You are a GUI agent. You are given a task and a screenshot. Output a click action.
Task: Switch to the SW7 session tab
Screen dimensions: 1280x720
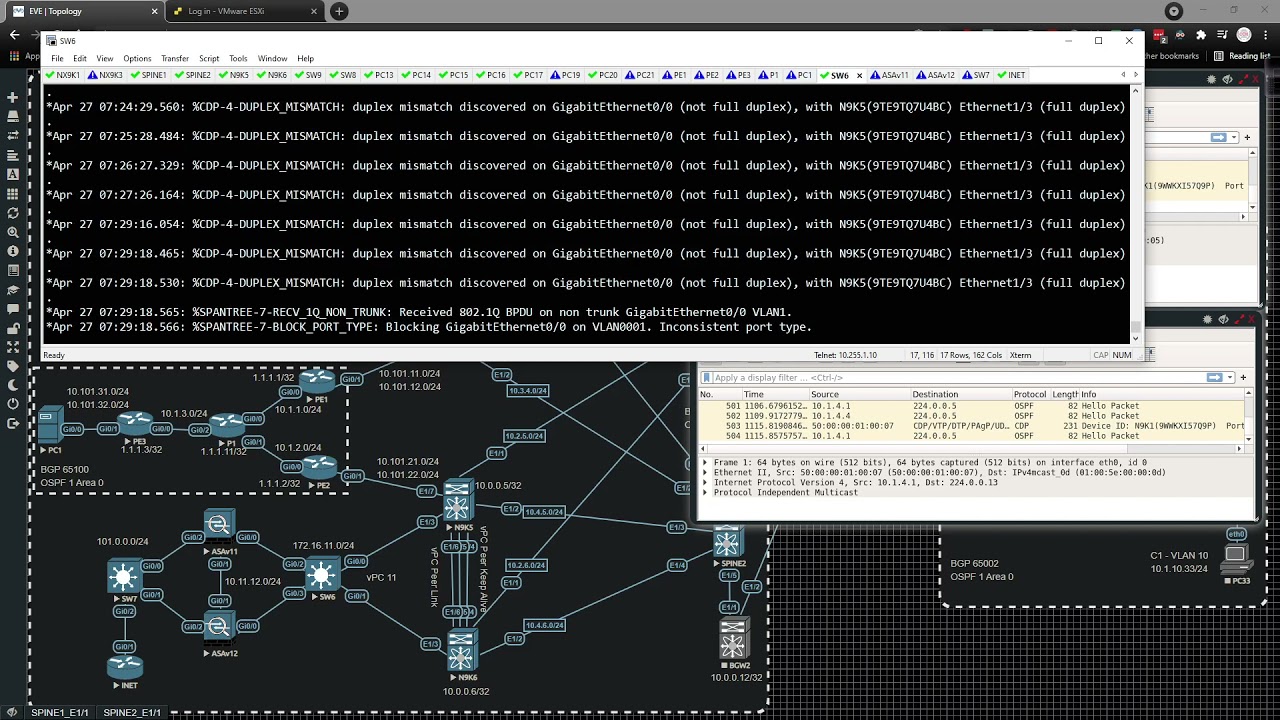click(x=975, y=75)
